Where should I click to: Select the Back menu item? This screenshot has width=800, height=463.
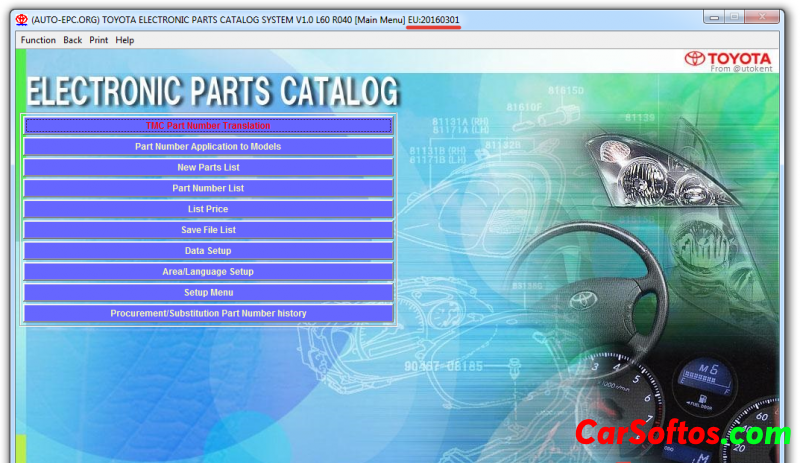pyautogui.click(x=72, y=40)
